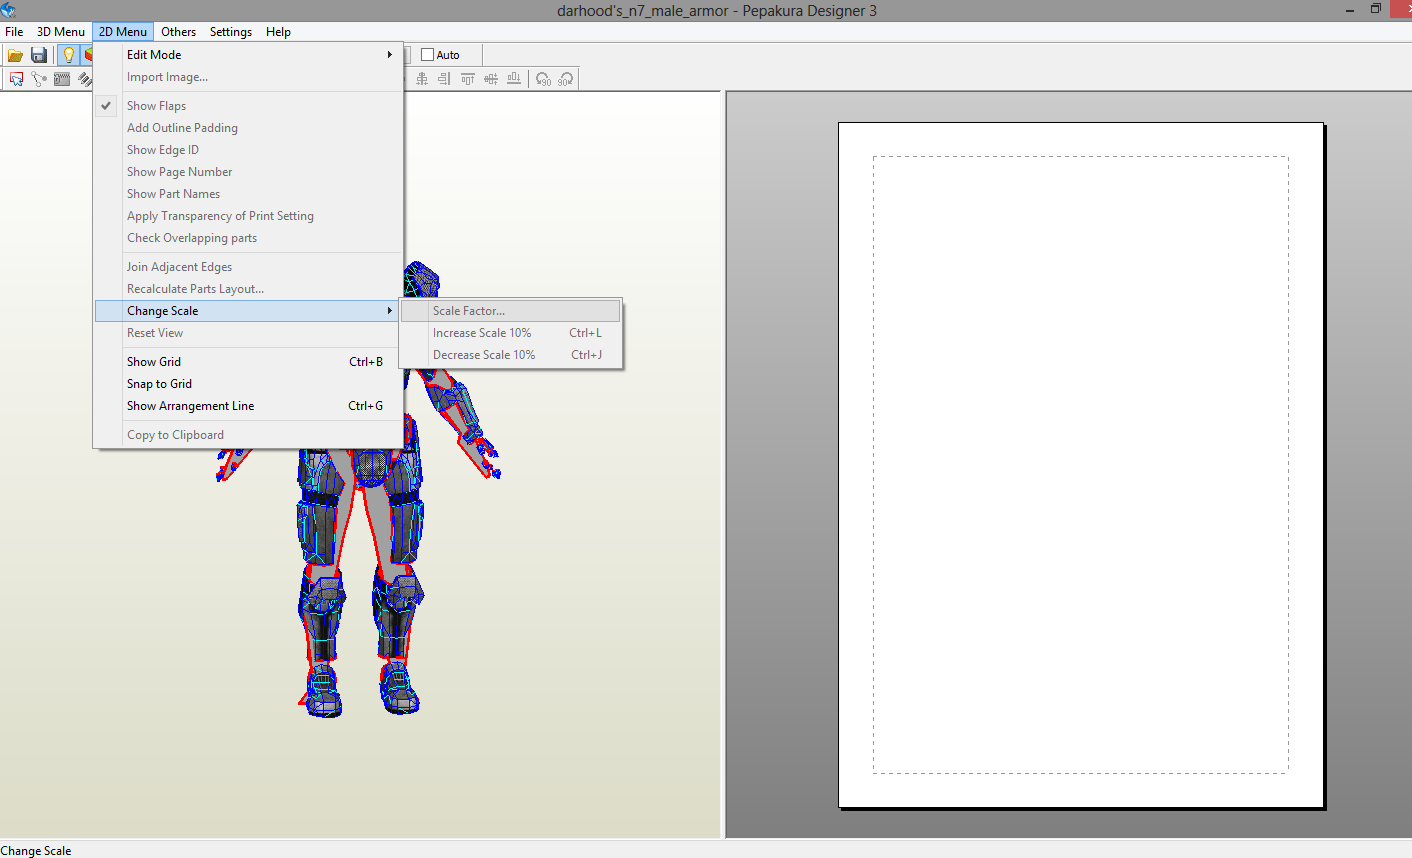Select the 2D select-and-move arrow tool

pos(16,79)
